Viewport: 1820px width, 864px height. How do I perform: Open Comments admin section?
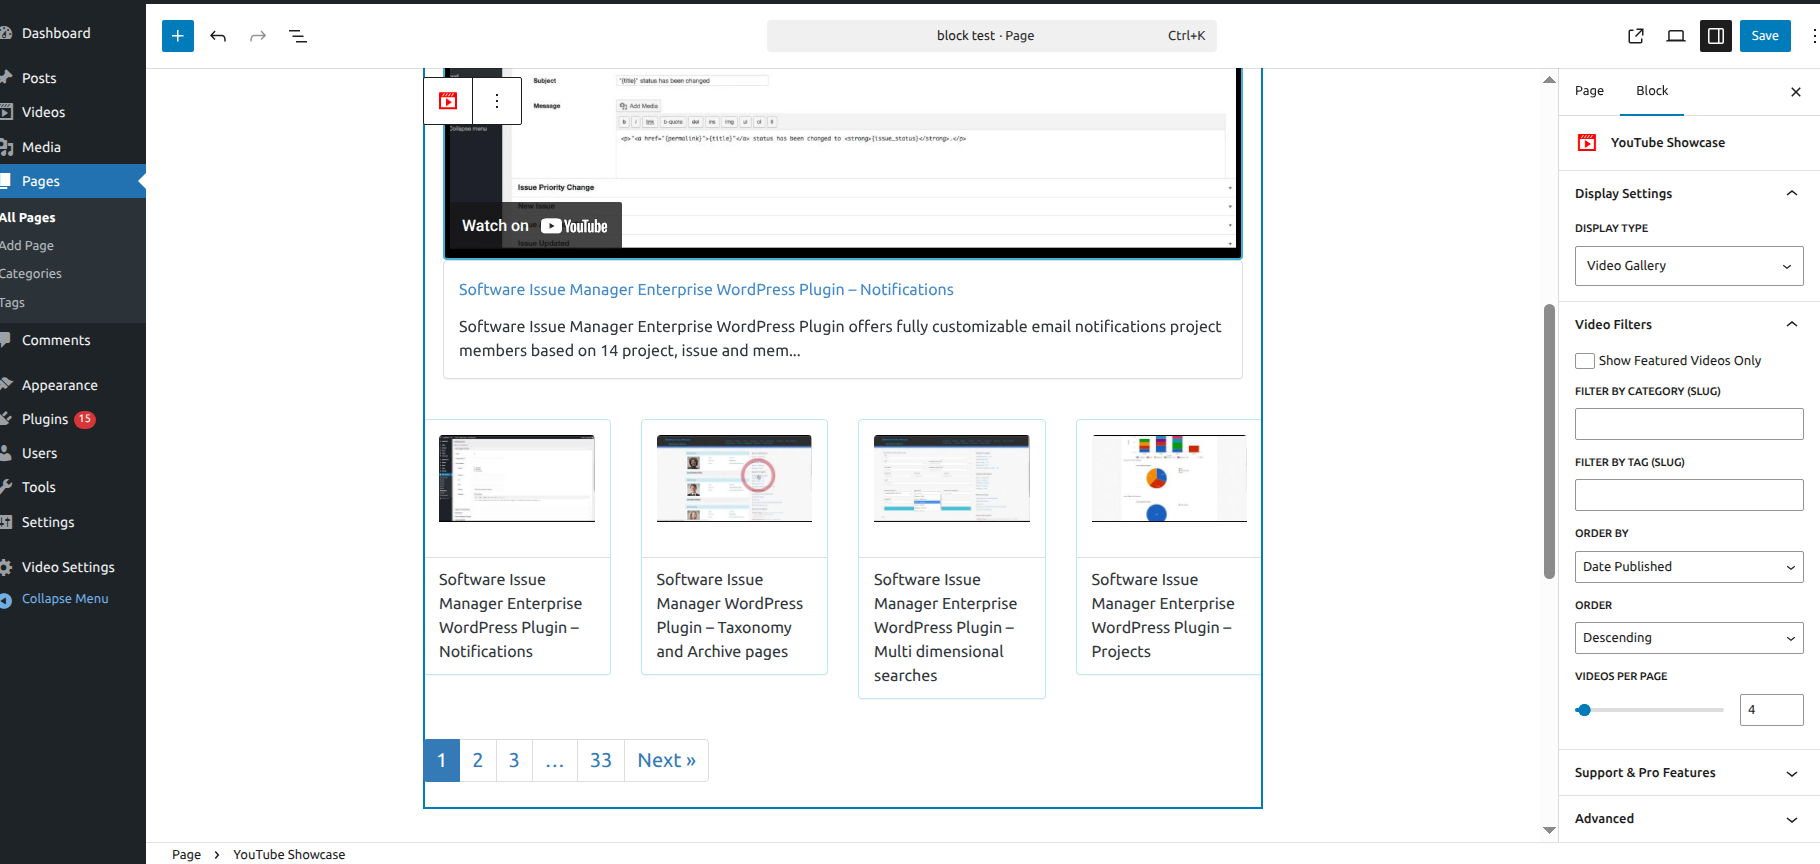[56, 340]
